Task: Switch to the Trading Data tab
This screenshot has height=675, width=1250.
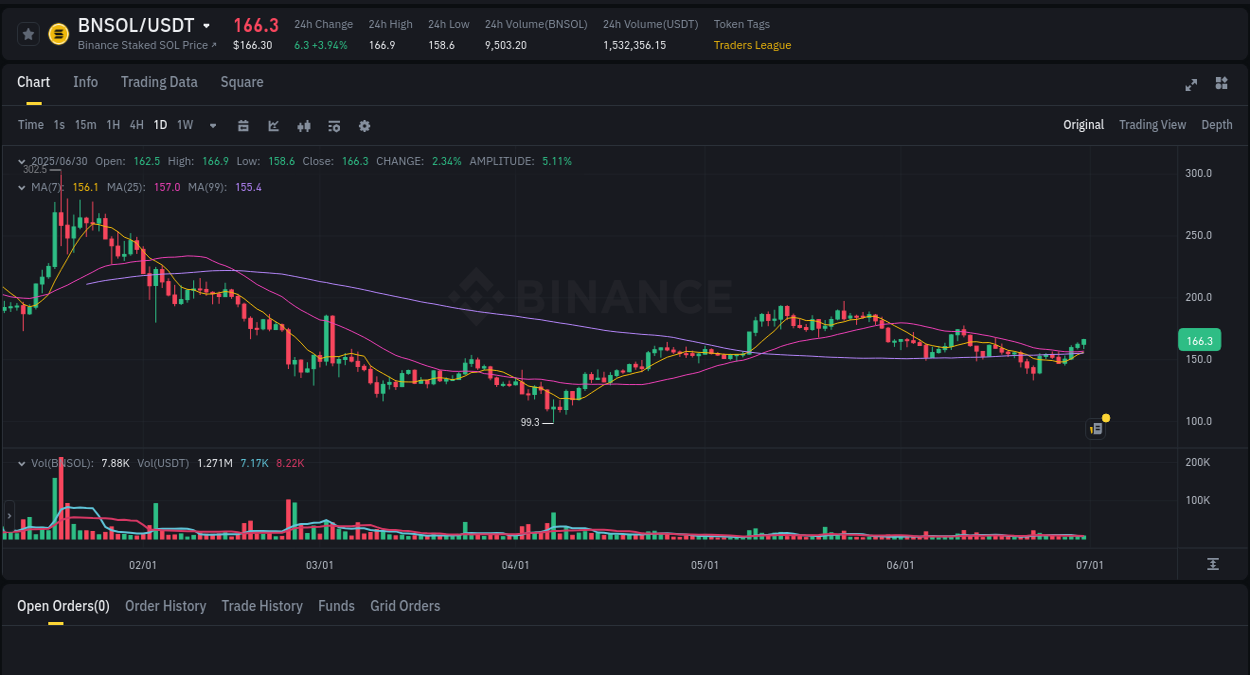Action: pos(159,82)
